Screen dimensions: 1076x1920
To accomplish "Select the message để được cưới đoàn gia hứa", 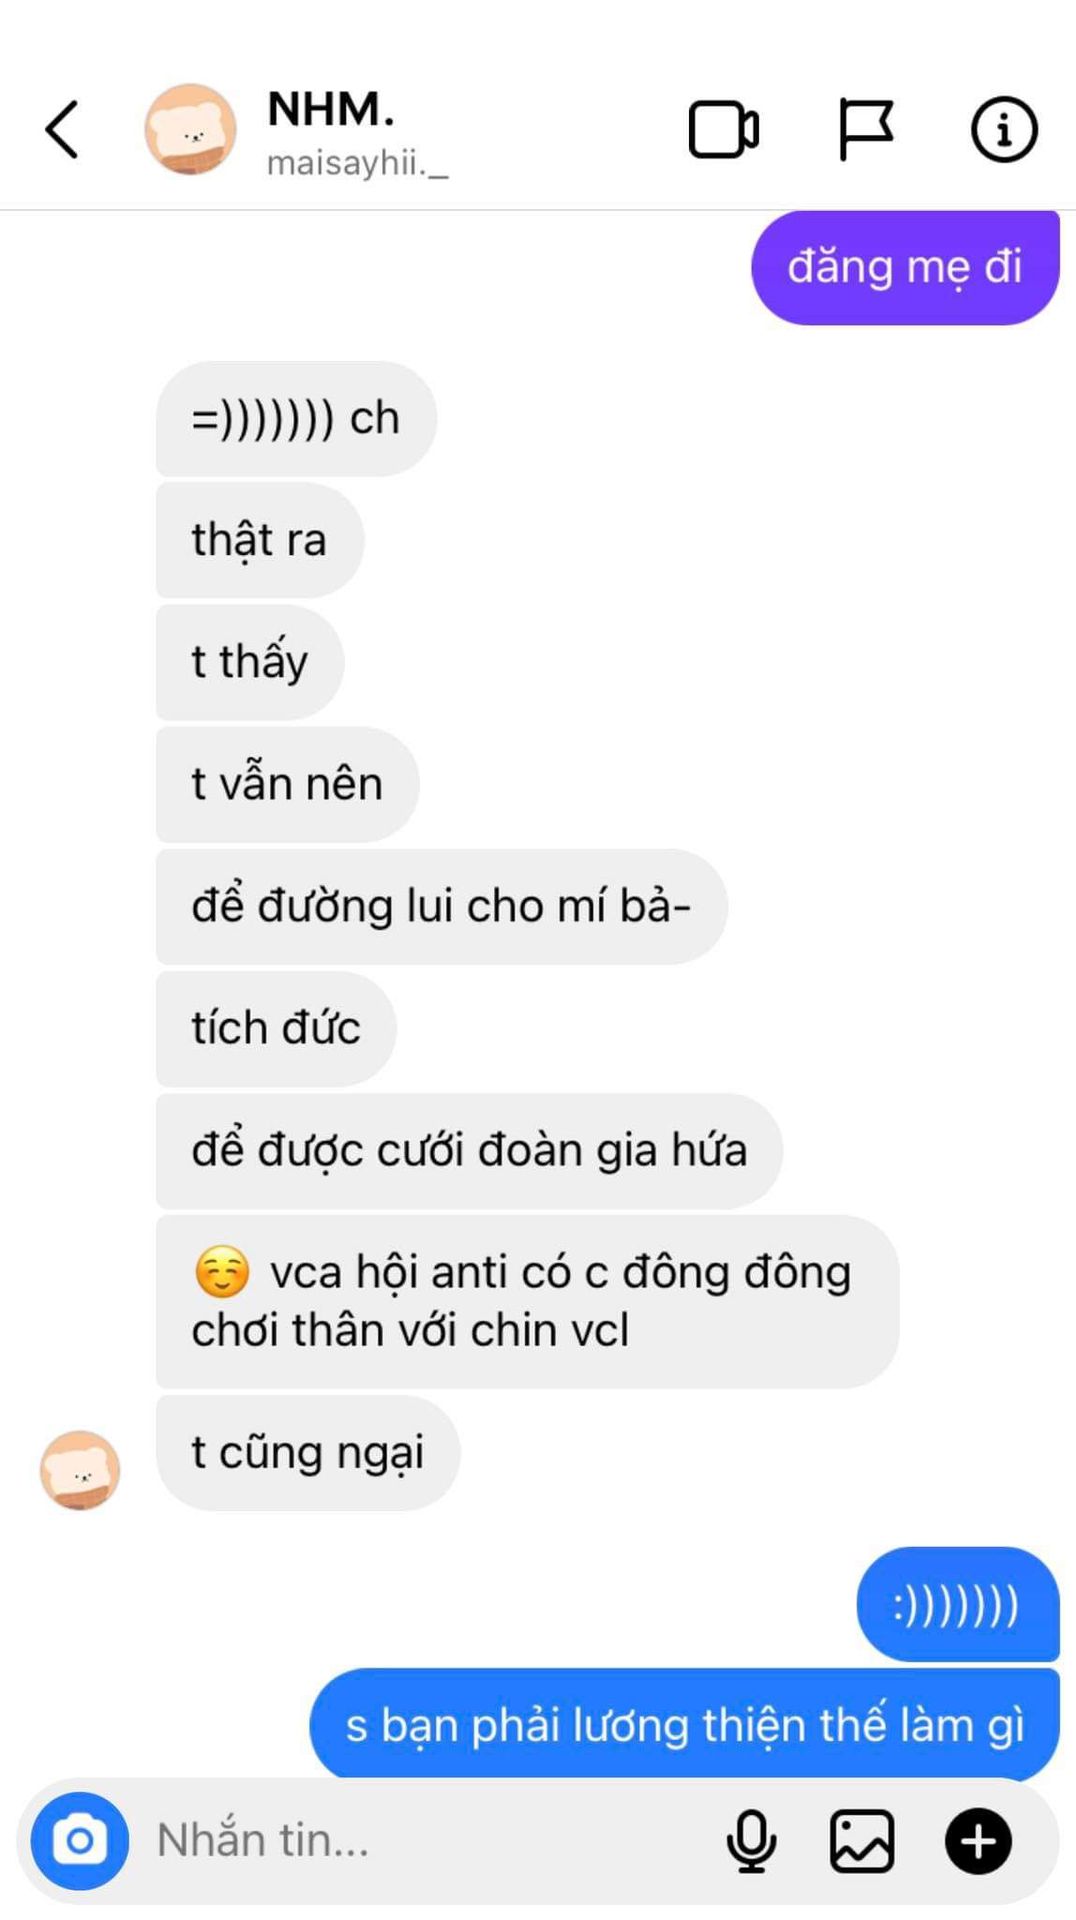I will point(469,1150).
